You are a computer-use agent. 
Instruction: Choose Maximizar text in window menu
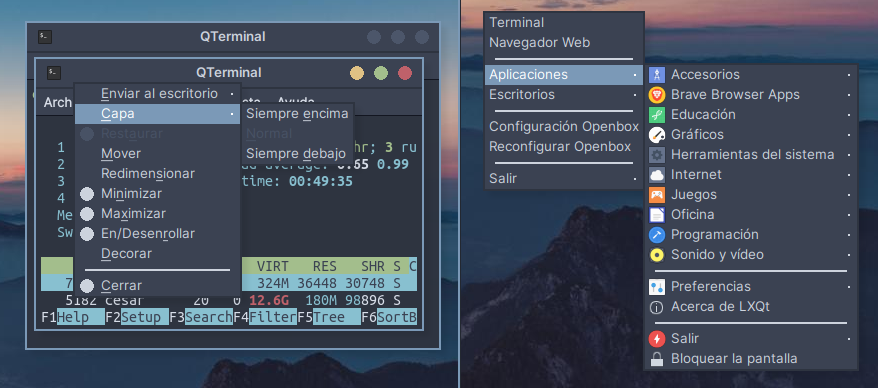point(133,214)
